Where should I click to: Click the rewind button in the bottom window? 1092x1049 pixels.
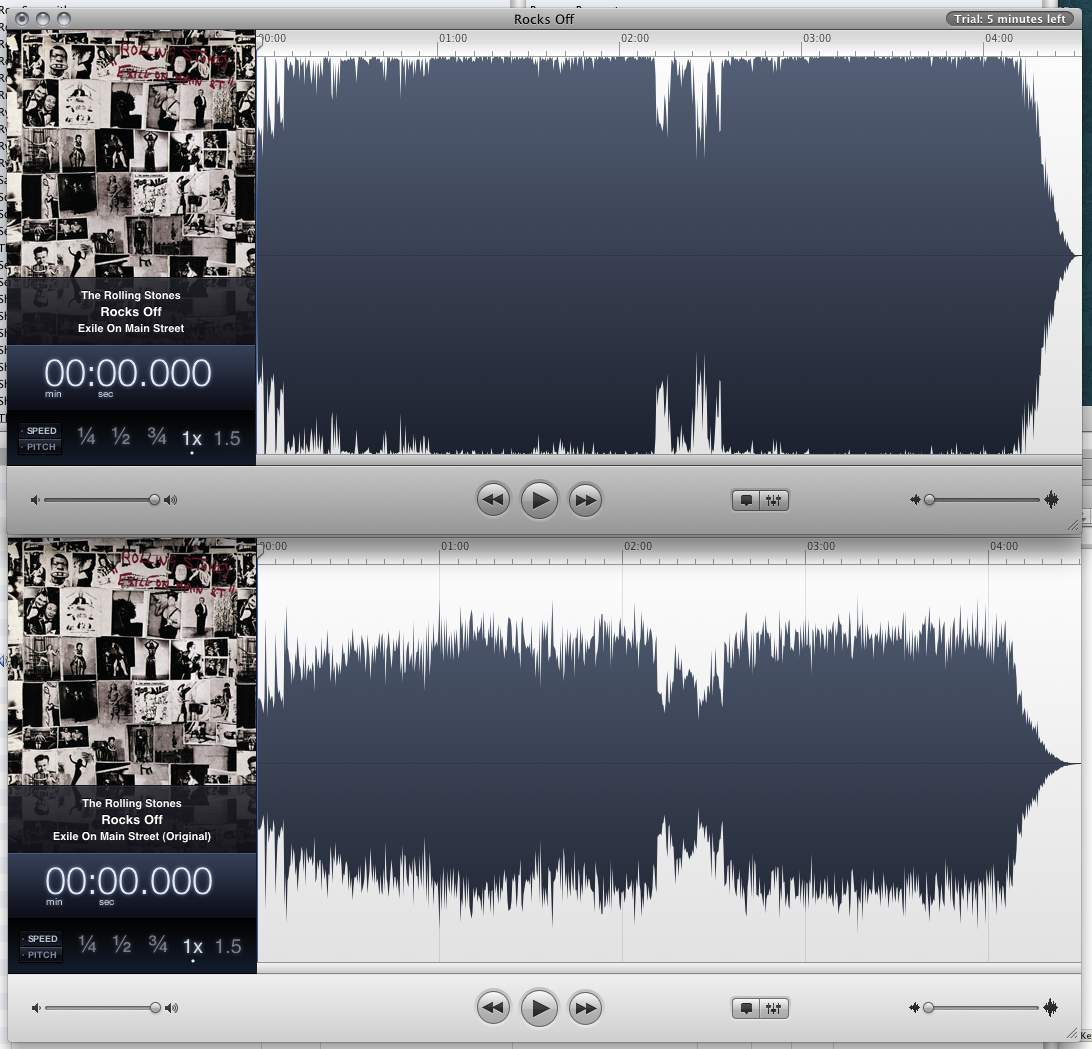click(x=493, y=1007)
